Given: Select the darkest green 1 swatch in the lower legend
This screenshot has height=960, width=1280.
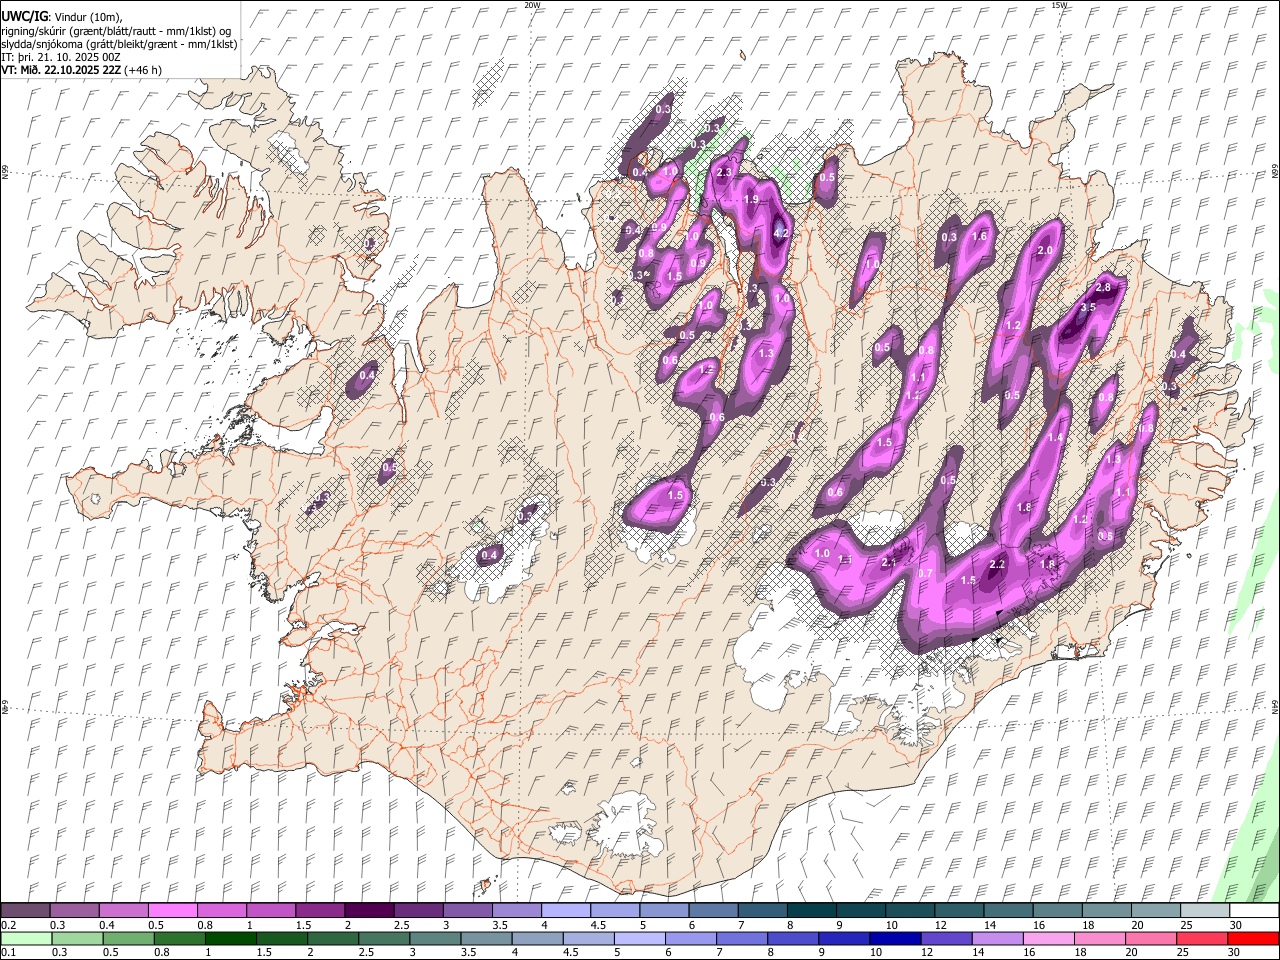Looking at the screenshot, I should [230, 938].
